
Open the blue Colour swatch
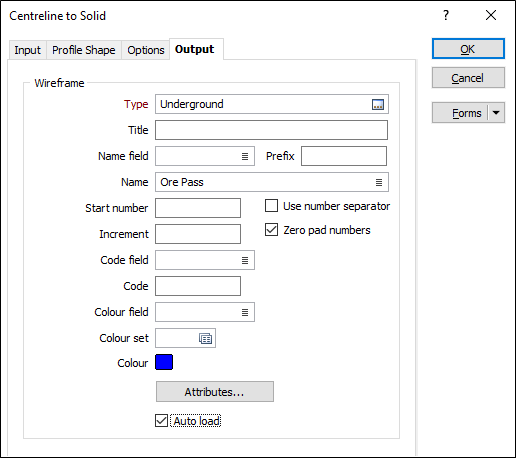pyautogui.click(x=164, y=362)
